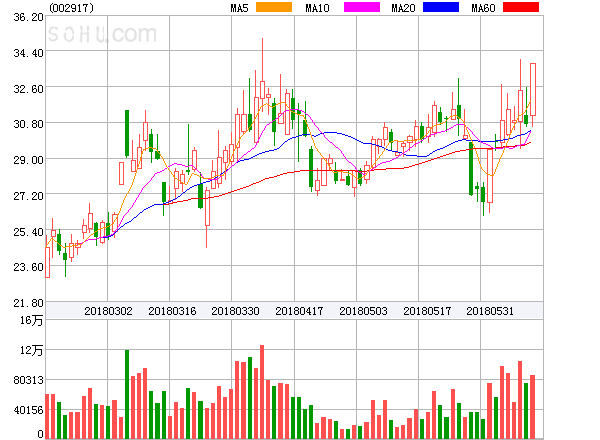Image resolution: width=600 pixels, height=440 pixels.
Task: Click the 27.20 price axis label
Action: pyautogui.click(x=28, y=196)
